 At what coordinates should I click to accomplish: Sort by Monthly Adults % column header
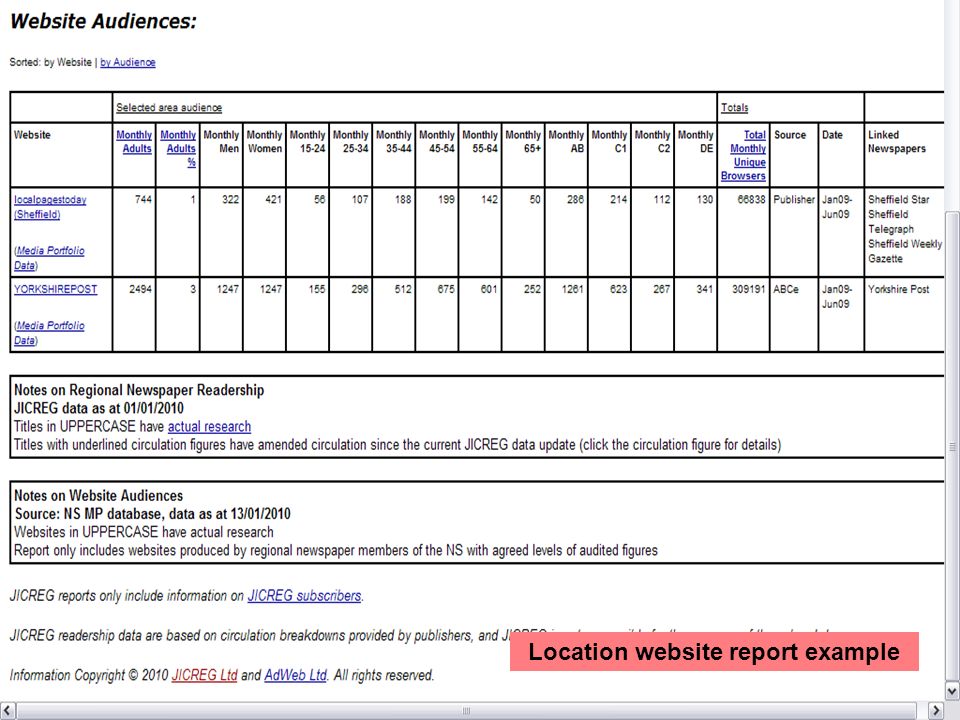pos(178,148)
